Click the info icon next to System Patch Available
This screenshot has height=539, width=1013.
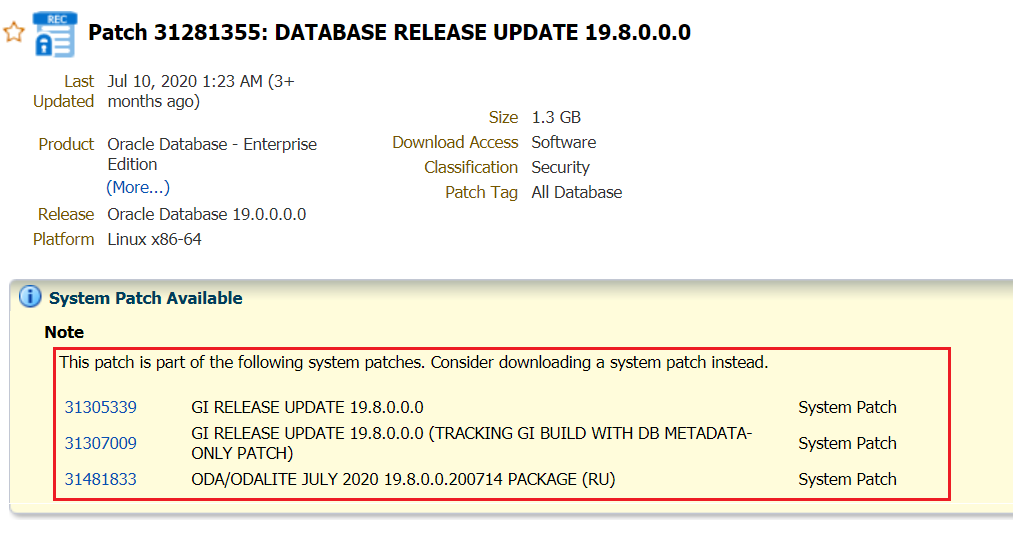tap(30, 297)
